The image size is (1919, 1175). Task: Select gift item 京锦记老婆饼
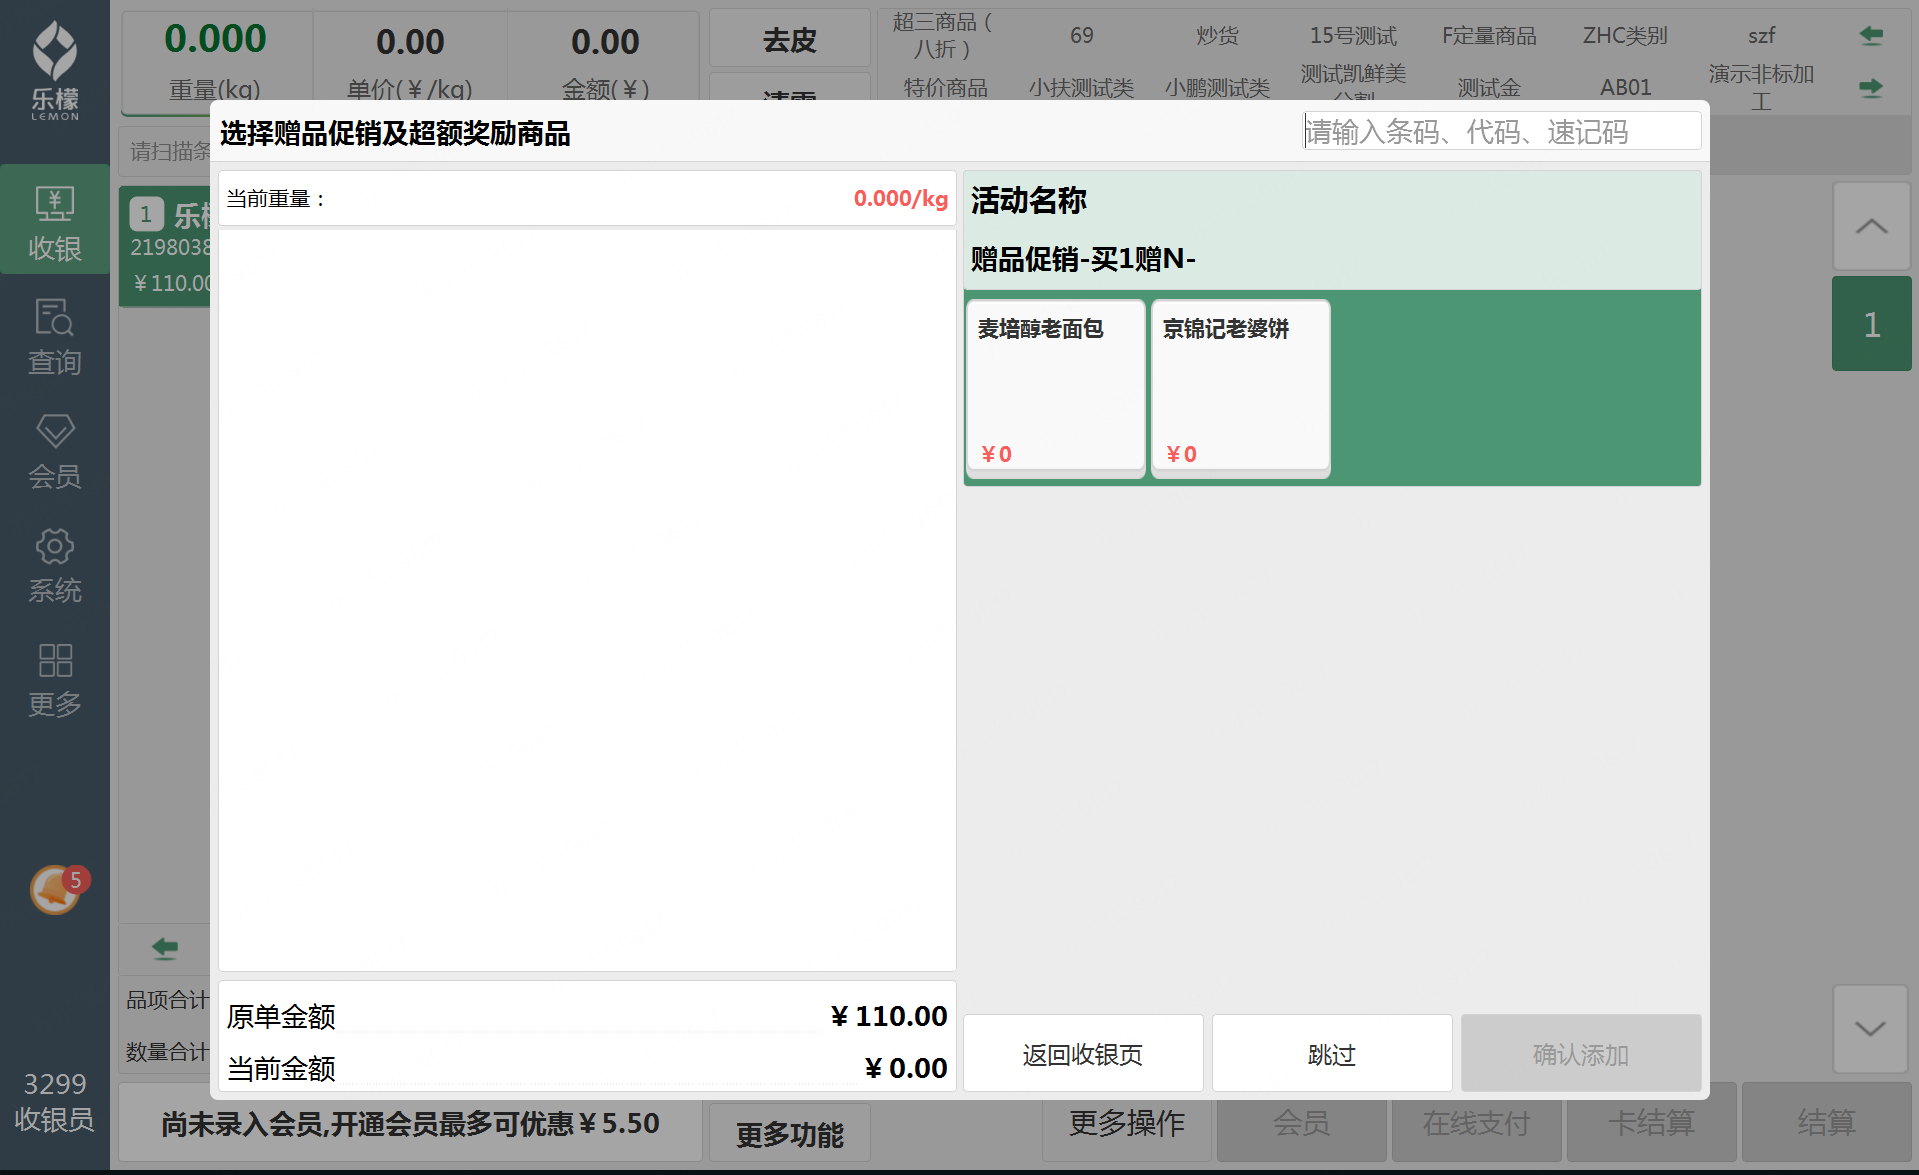point(1240,388)
